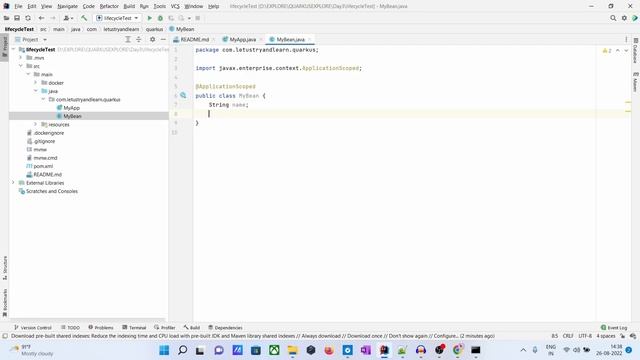Go to next highlighted error arrow
This screenshot has width=640, height=360.
pos(626,51)
